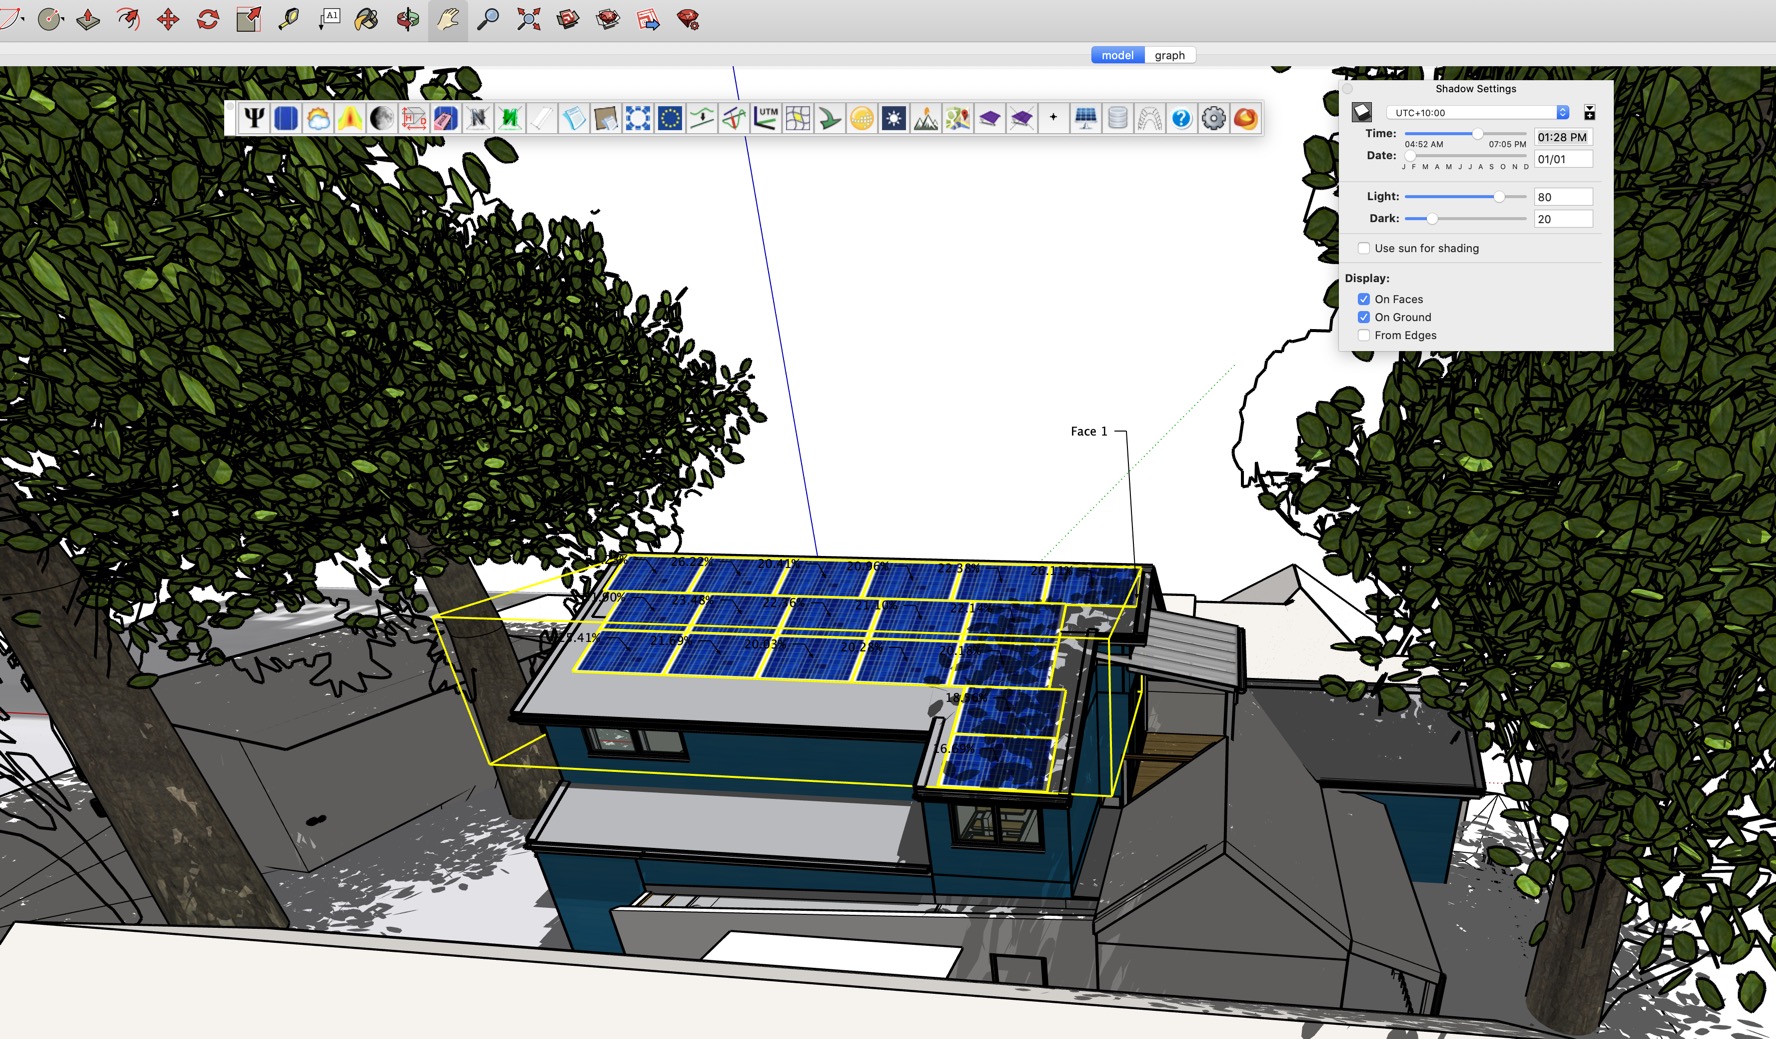Enable Use sun for shading checkbox
The width and height of the screenshot is (1776, 1039).
point(1364,248)
